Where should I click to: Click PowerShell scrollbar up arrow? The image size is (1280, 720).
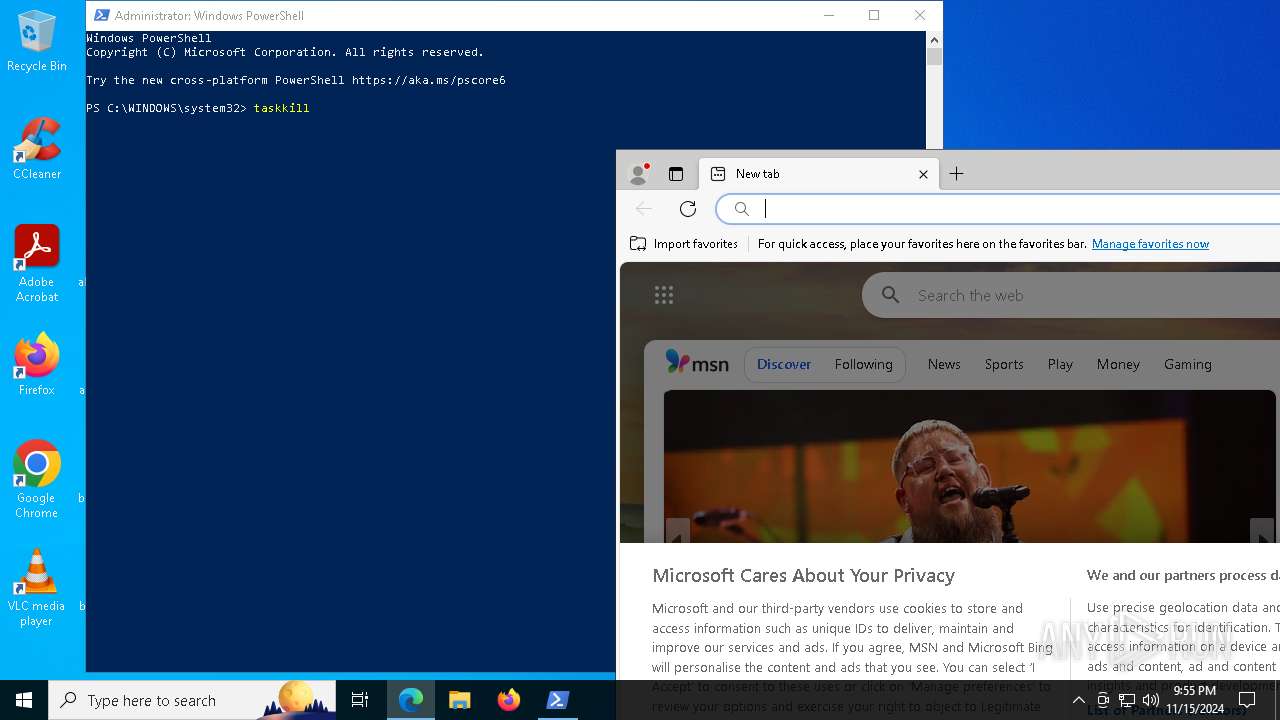coord(934,40)
